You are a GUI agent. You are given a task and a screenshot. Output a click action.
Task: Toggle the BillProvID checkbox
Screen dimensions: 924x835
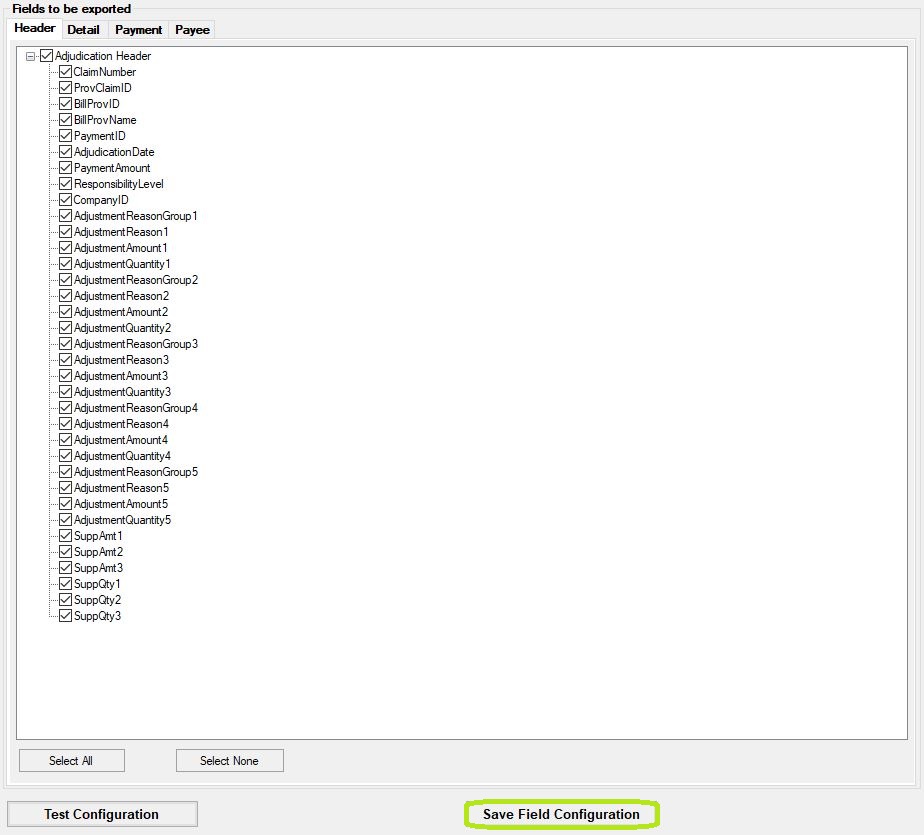pos(65,104)
